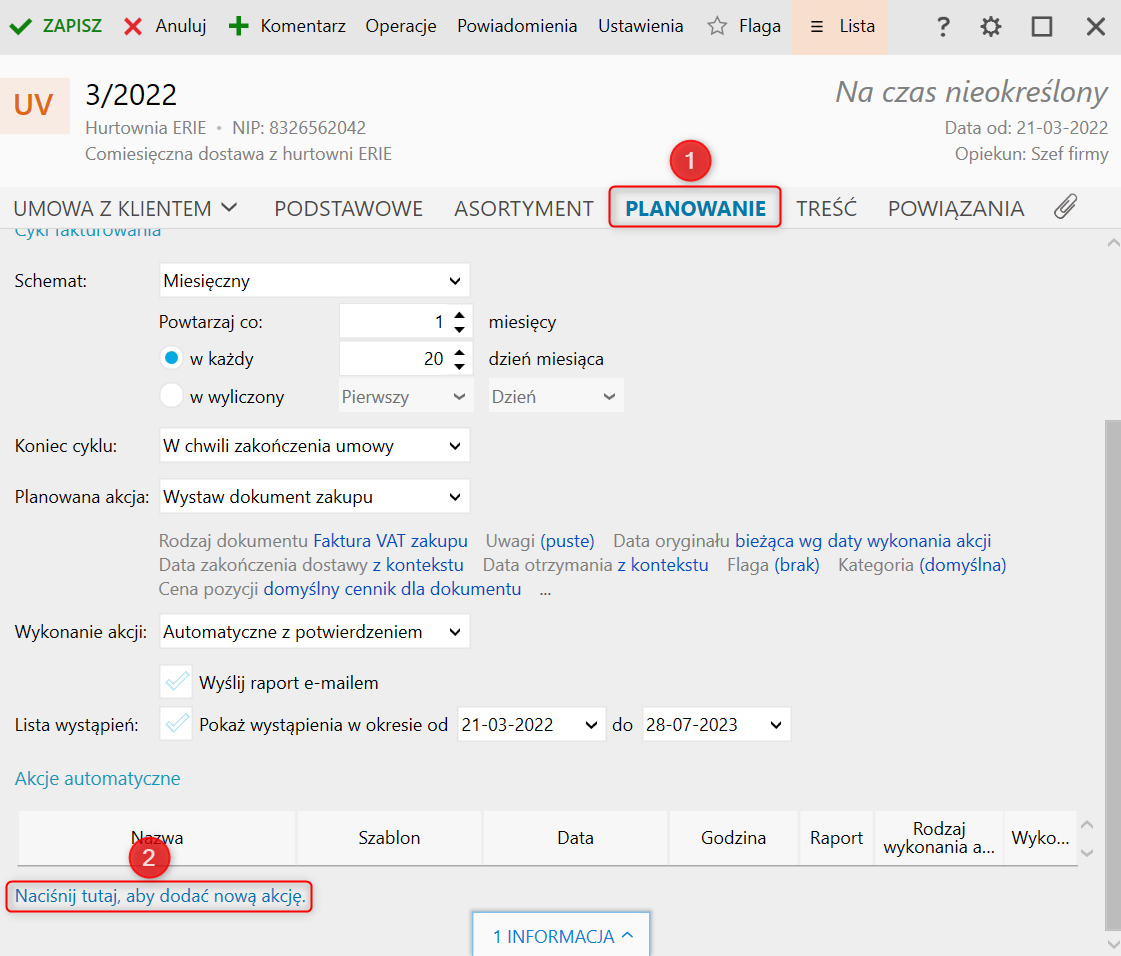Toggle 'Pokaż wystąpienia w okresie' checkbox
The height and width of the screenshot is (956, 1121).
pyautogui.click(x=176, y=724)
